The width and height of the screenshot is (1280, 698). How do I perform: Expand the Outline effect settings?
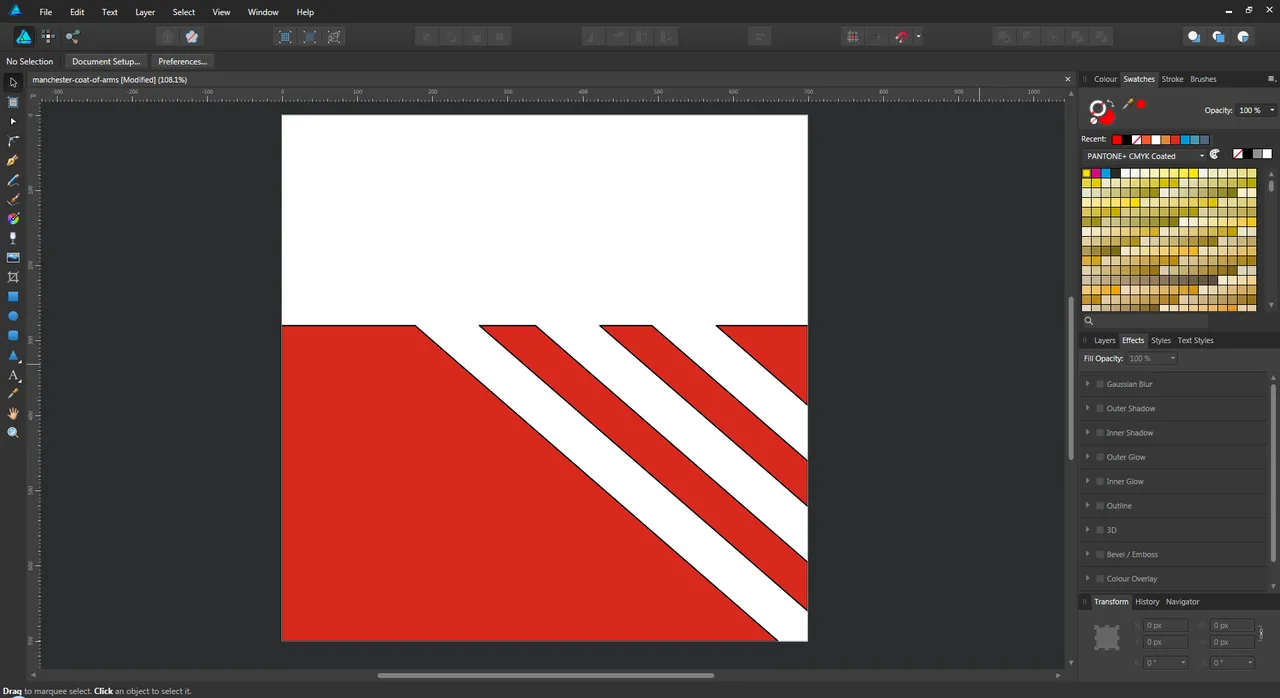tap(1088, 506)
